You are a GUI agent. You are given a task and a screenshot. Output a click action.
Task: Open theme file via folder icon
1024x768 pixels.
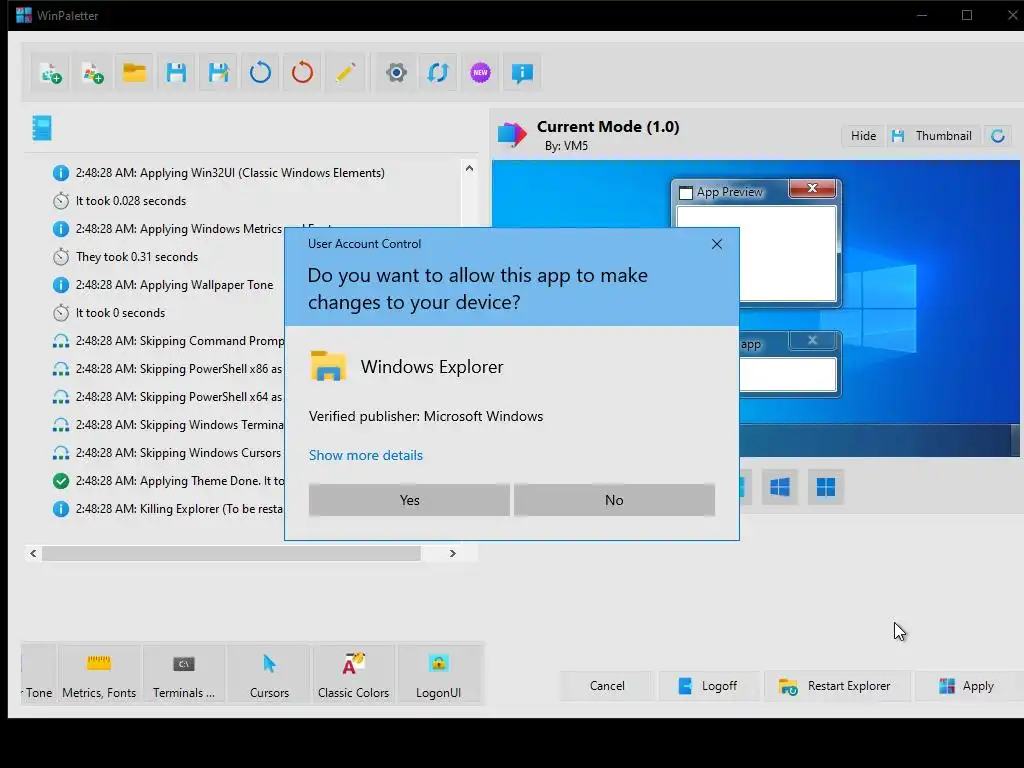pos(135,73)
